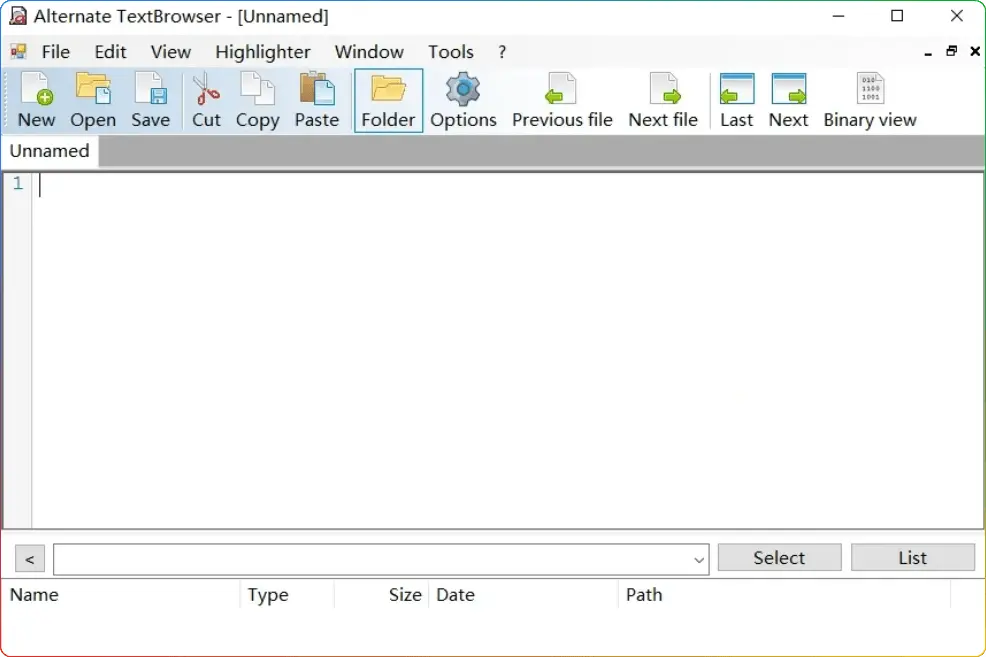986x657 pixels.
Task: Sort file list by Path column
Action: click(x=784, y=595)
